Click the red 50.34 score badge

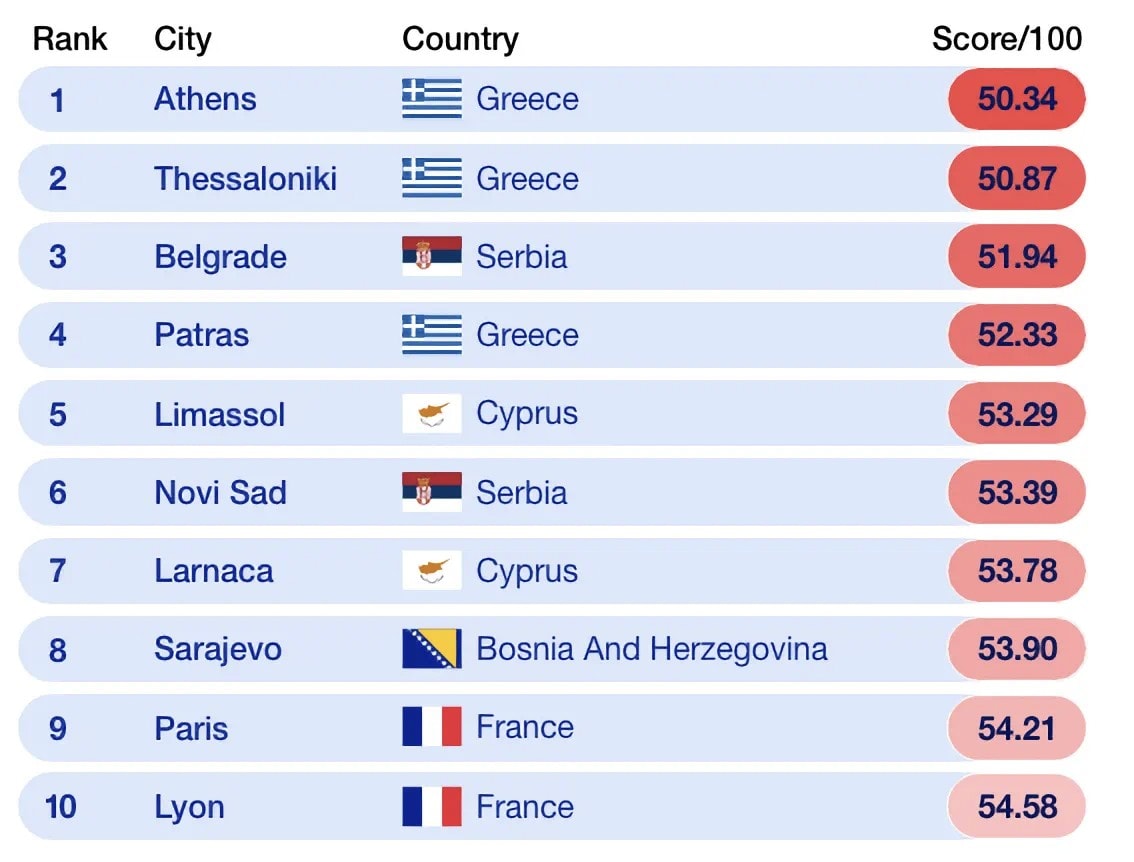tap(1017, 99)
